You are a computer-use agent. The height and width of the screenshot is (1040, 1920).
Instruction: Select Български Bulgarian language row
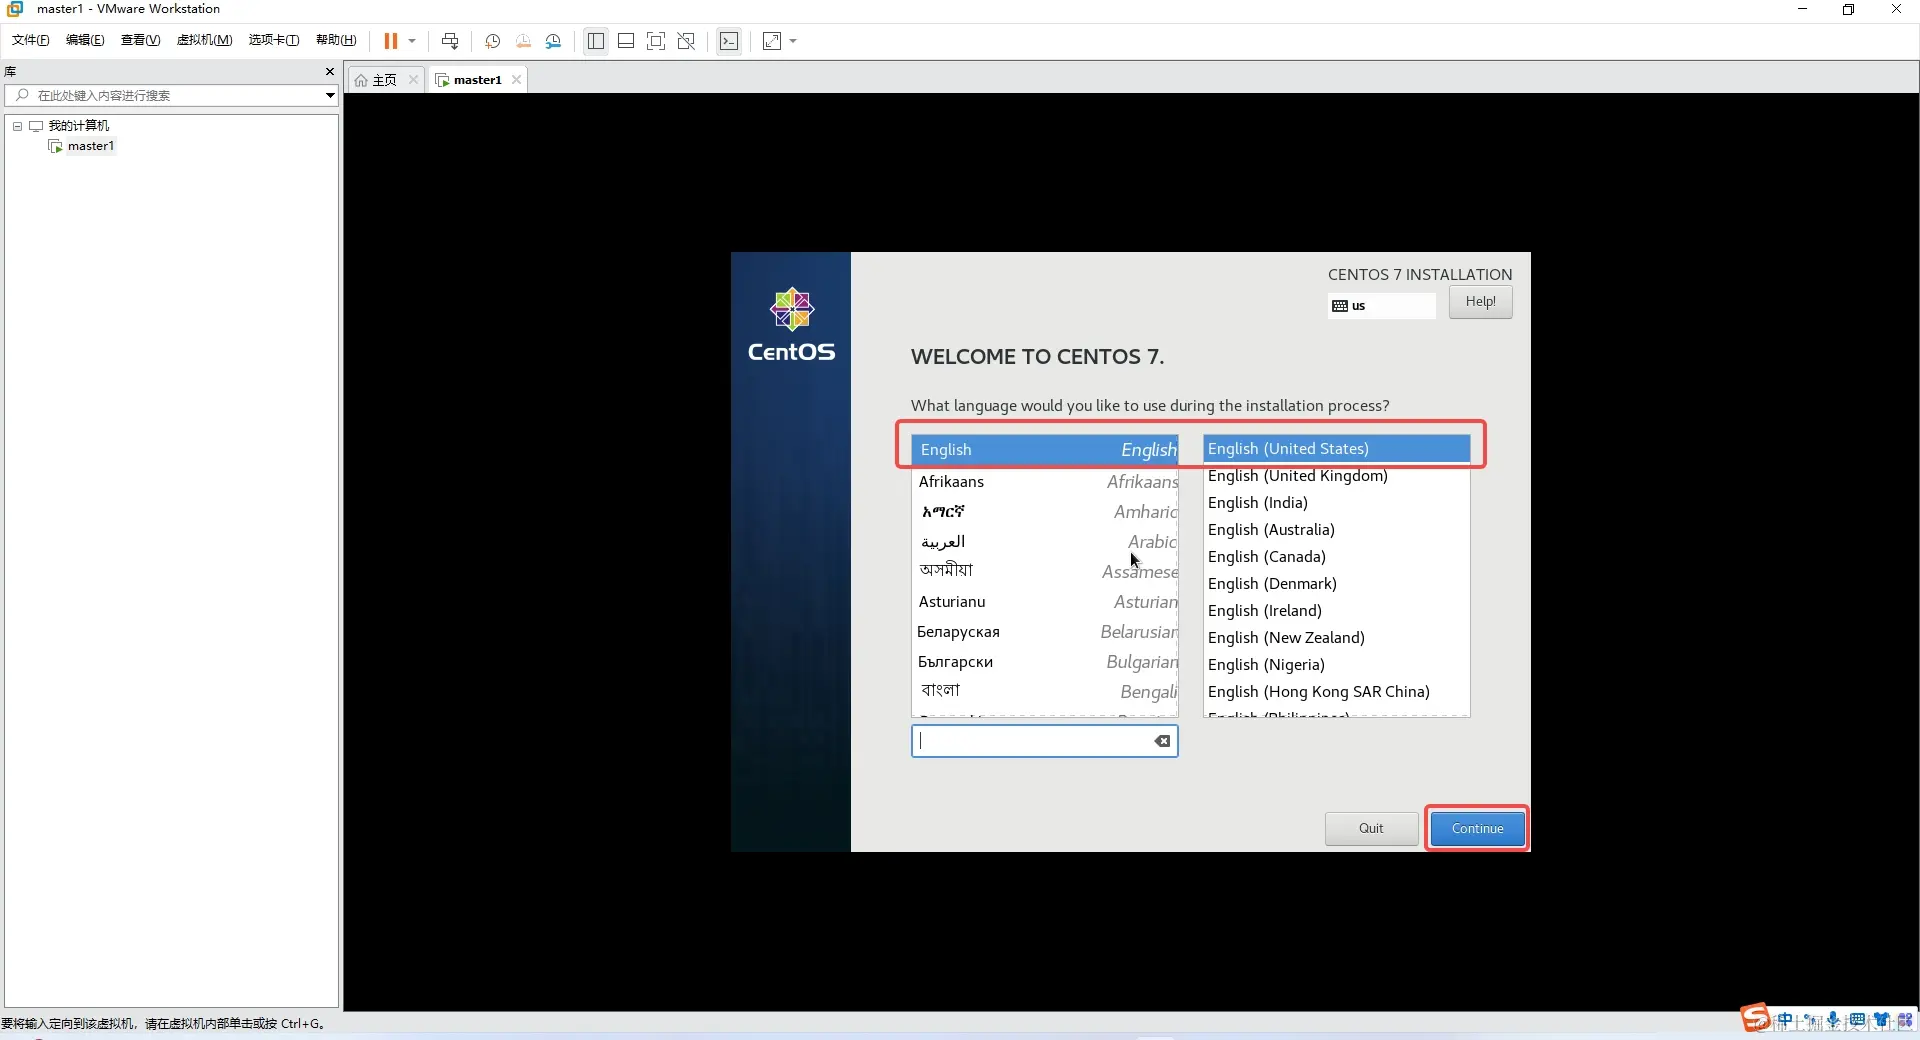click(x=1045, y=662)
